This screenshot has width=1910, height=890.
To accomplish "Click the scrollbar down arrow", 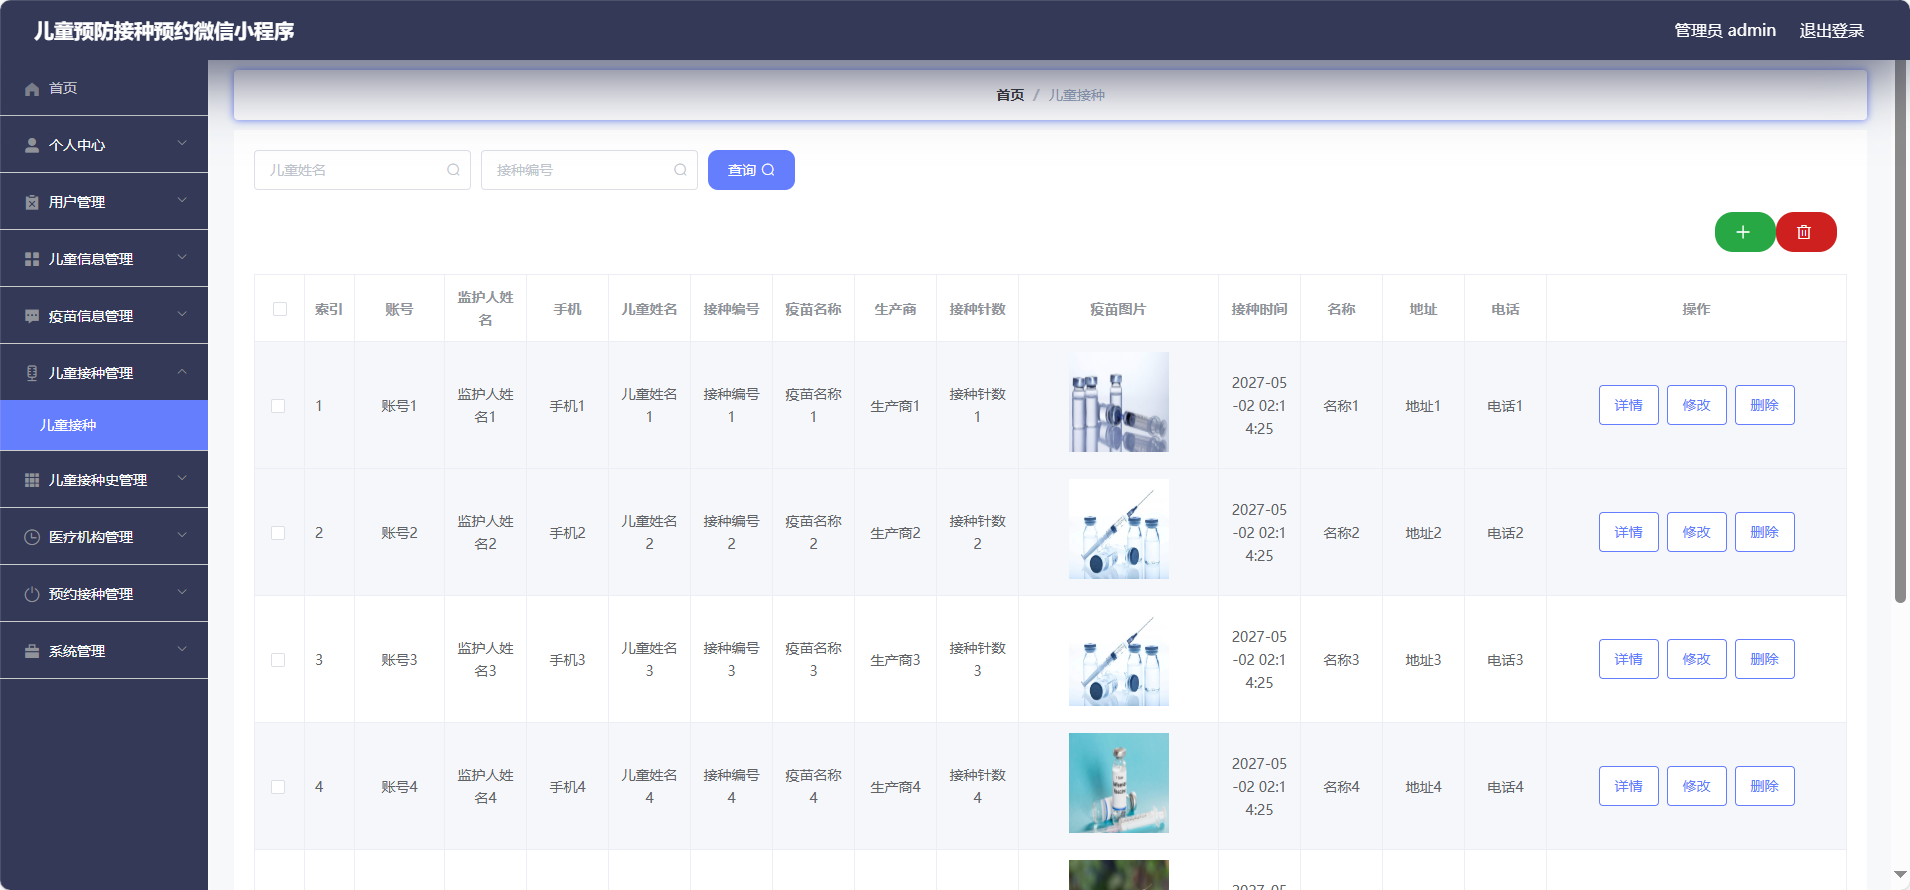I will click(1900, 875).
